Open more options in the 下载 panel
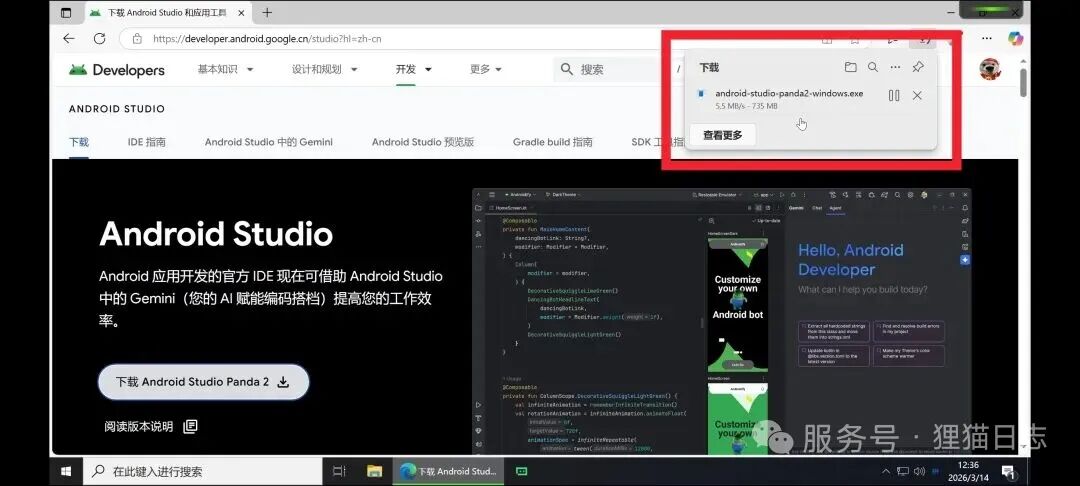 895,67
